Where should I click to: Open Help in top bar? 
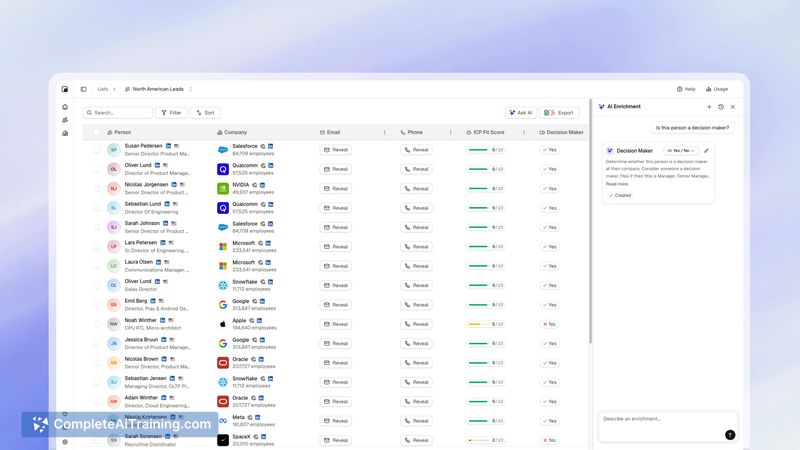[686, 89]
